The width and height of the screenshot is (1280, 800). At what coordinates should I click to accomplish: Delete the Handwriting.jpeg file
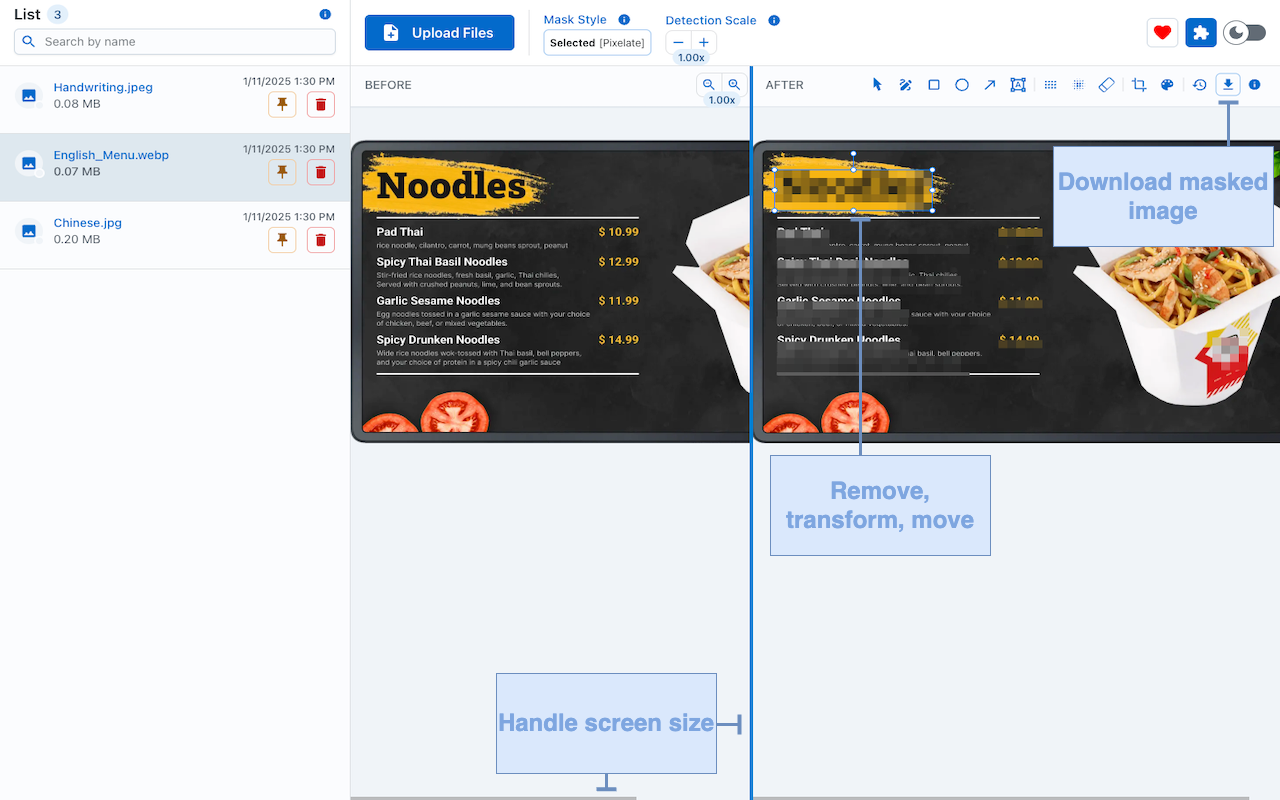point(320,105)
